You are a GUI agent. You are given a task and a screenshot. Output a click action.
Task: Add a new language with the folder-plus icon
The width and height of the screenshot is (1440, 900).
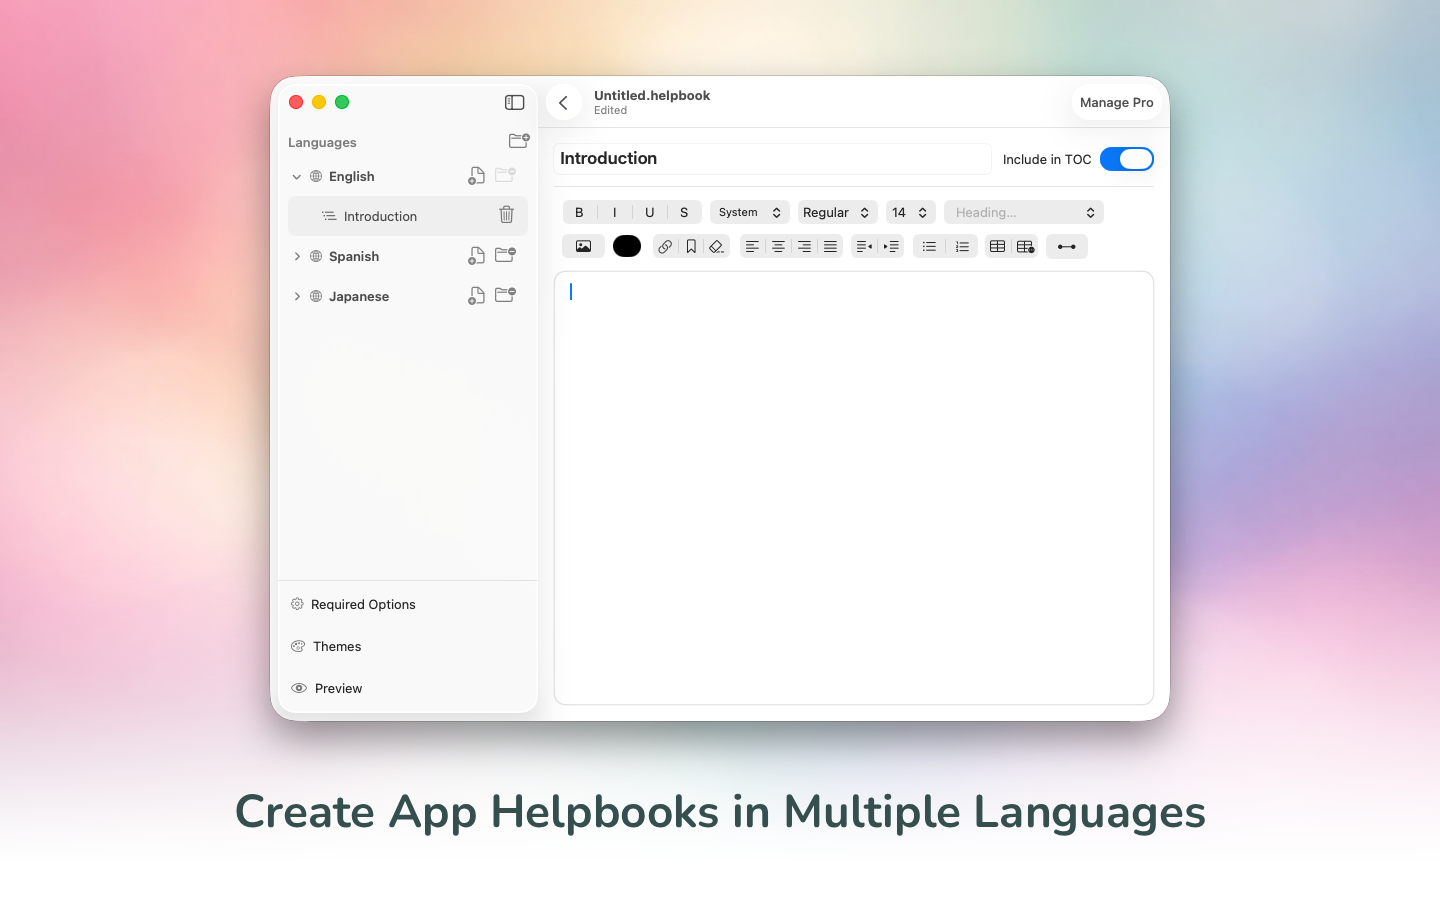tap(518, 141)
